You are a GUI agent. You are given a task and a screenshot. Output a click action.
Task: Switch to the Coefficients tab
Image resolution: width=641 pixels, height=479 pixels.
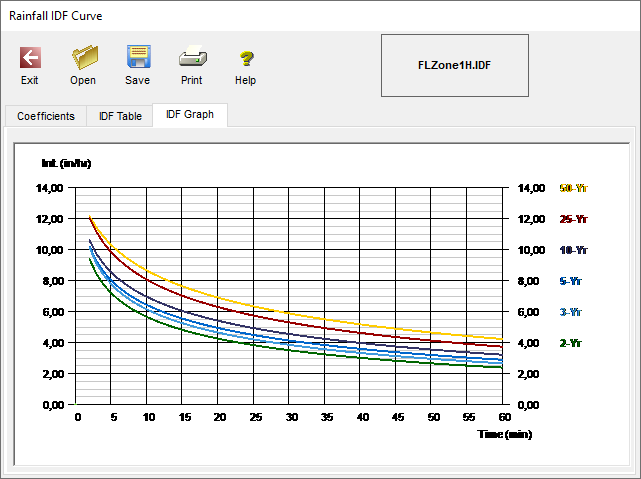click(x=46, y=116)
